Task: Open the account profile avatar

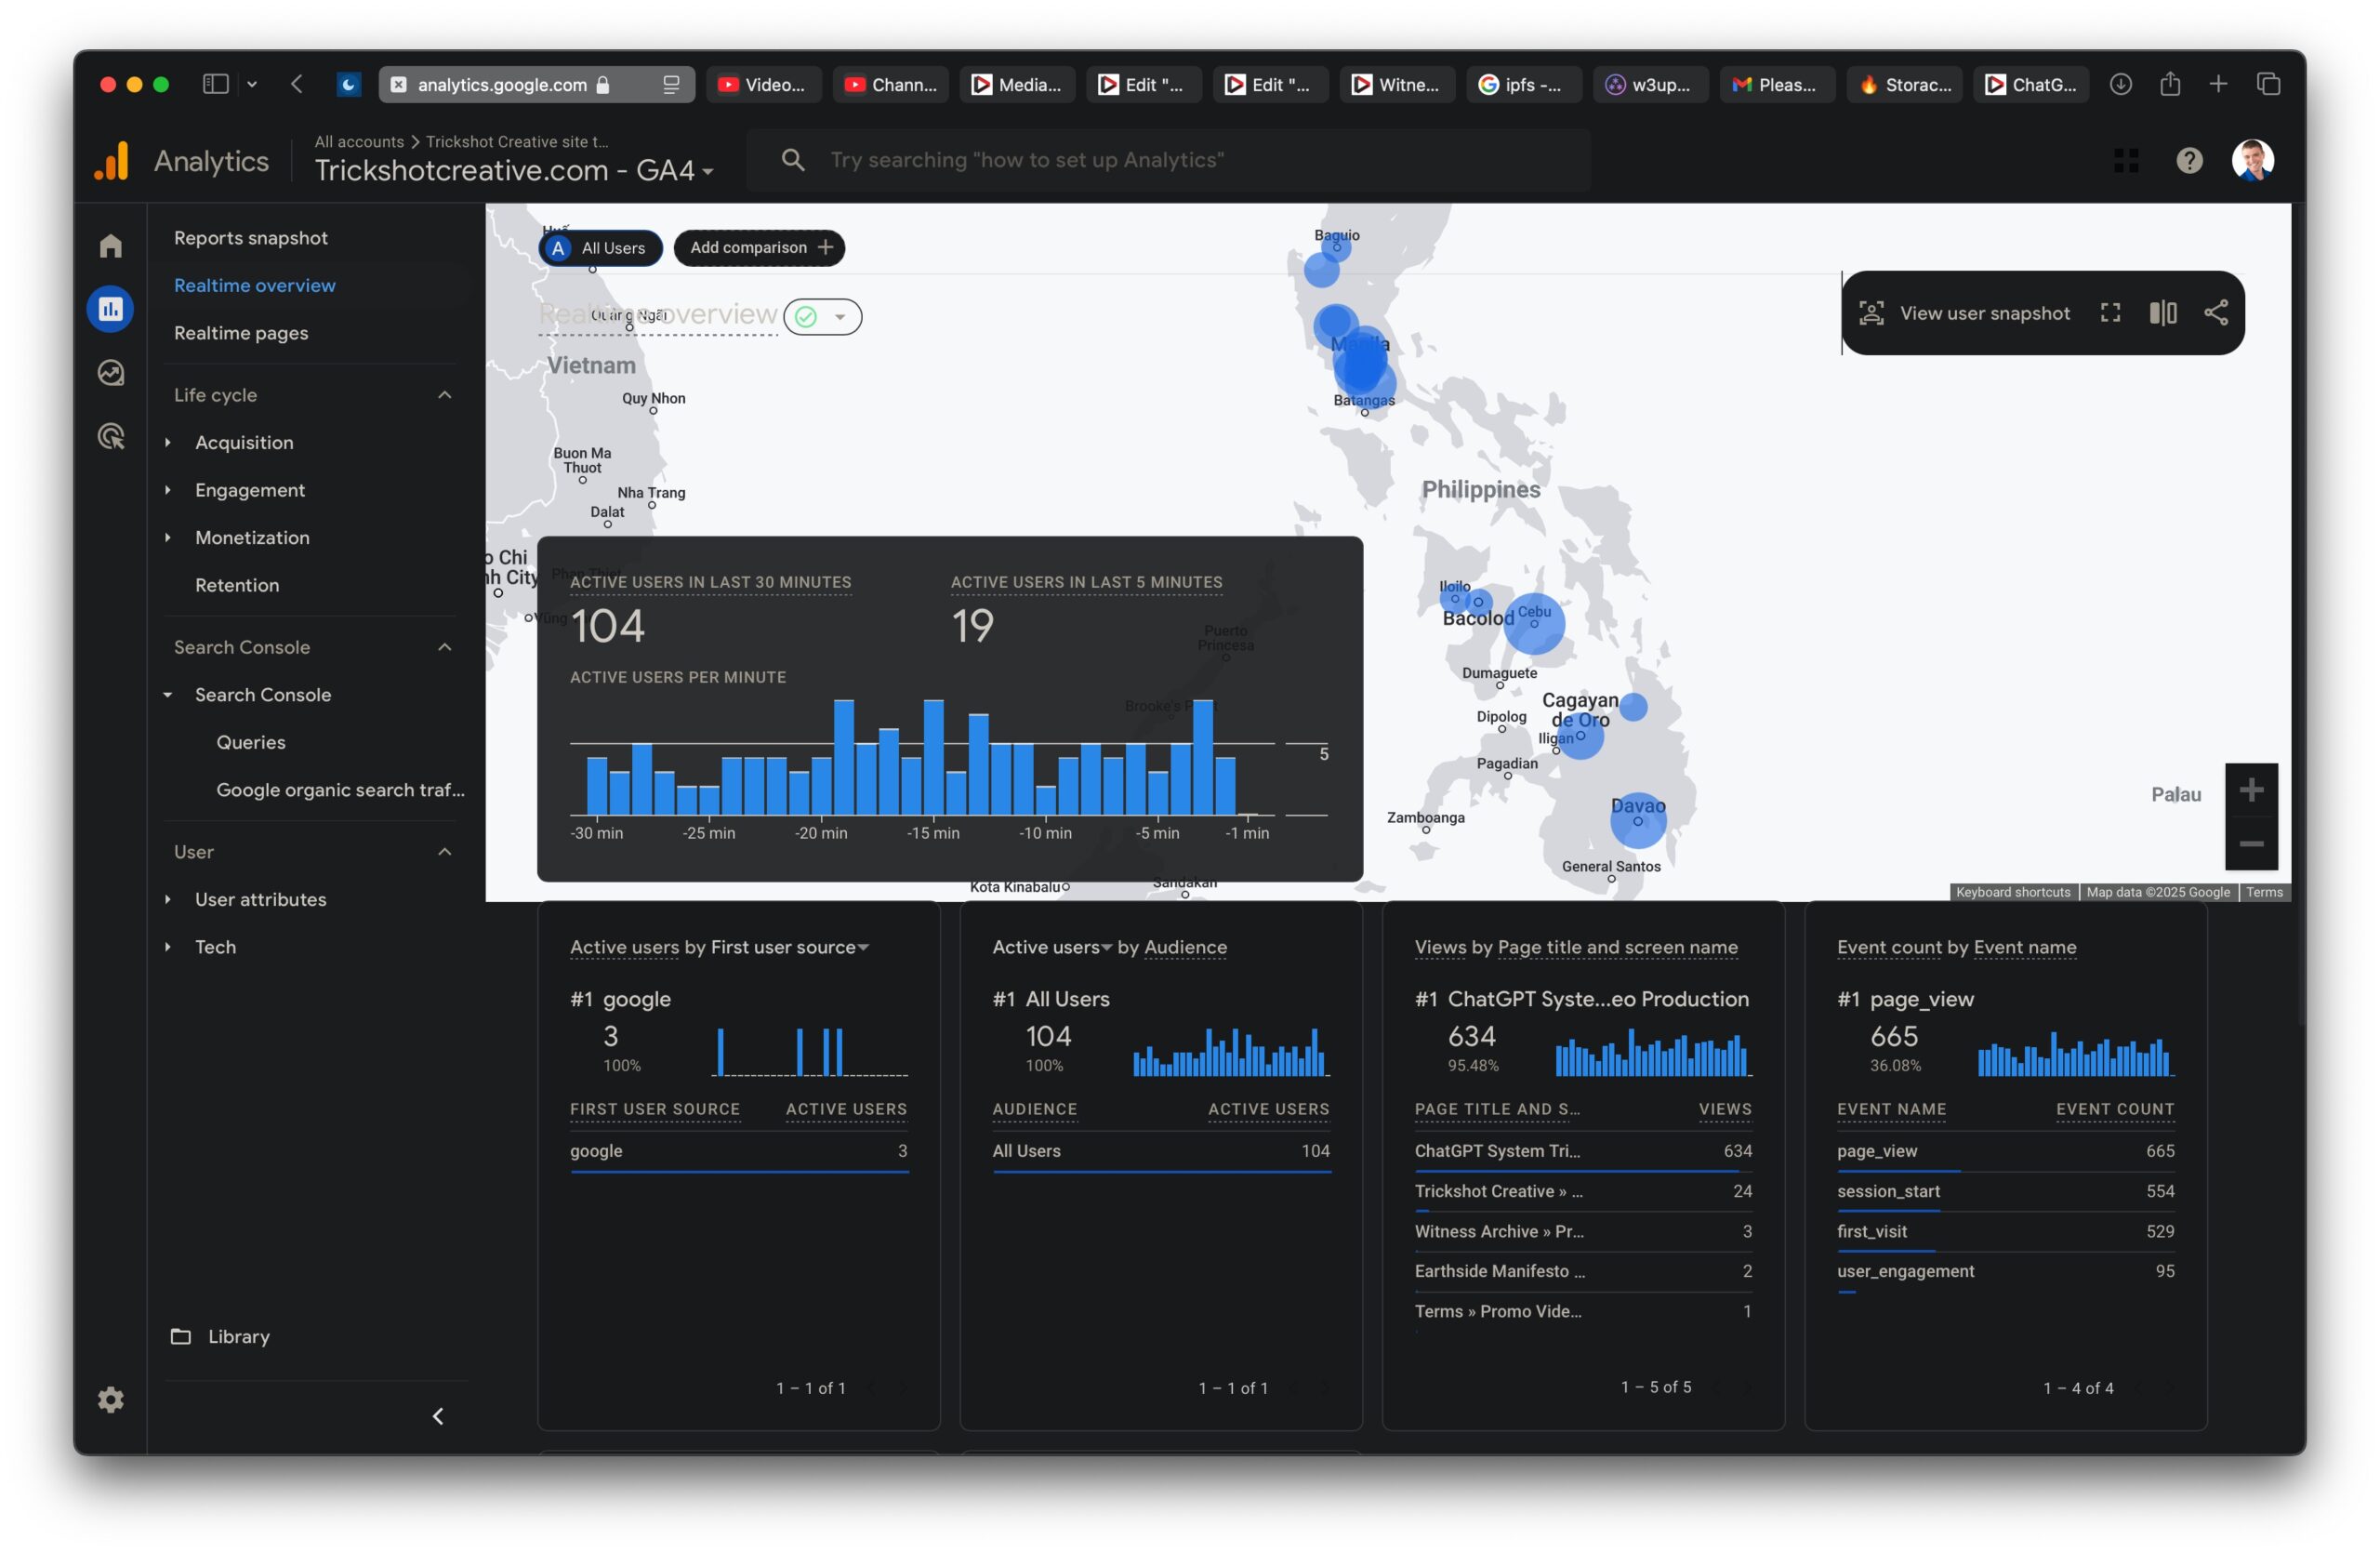Action: (2253, 160)
